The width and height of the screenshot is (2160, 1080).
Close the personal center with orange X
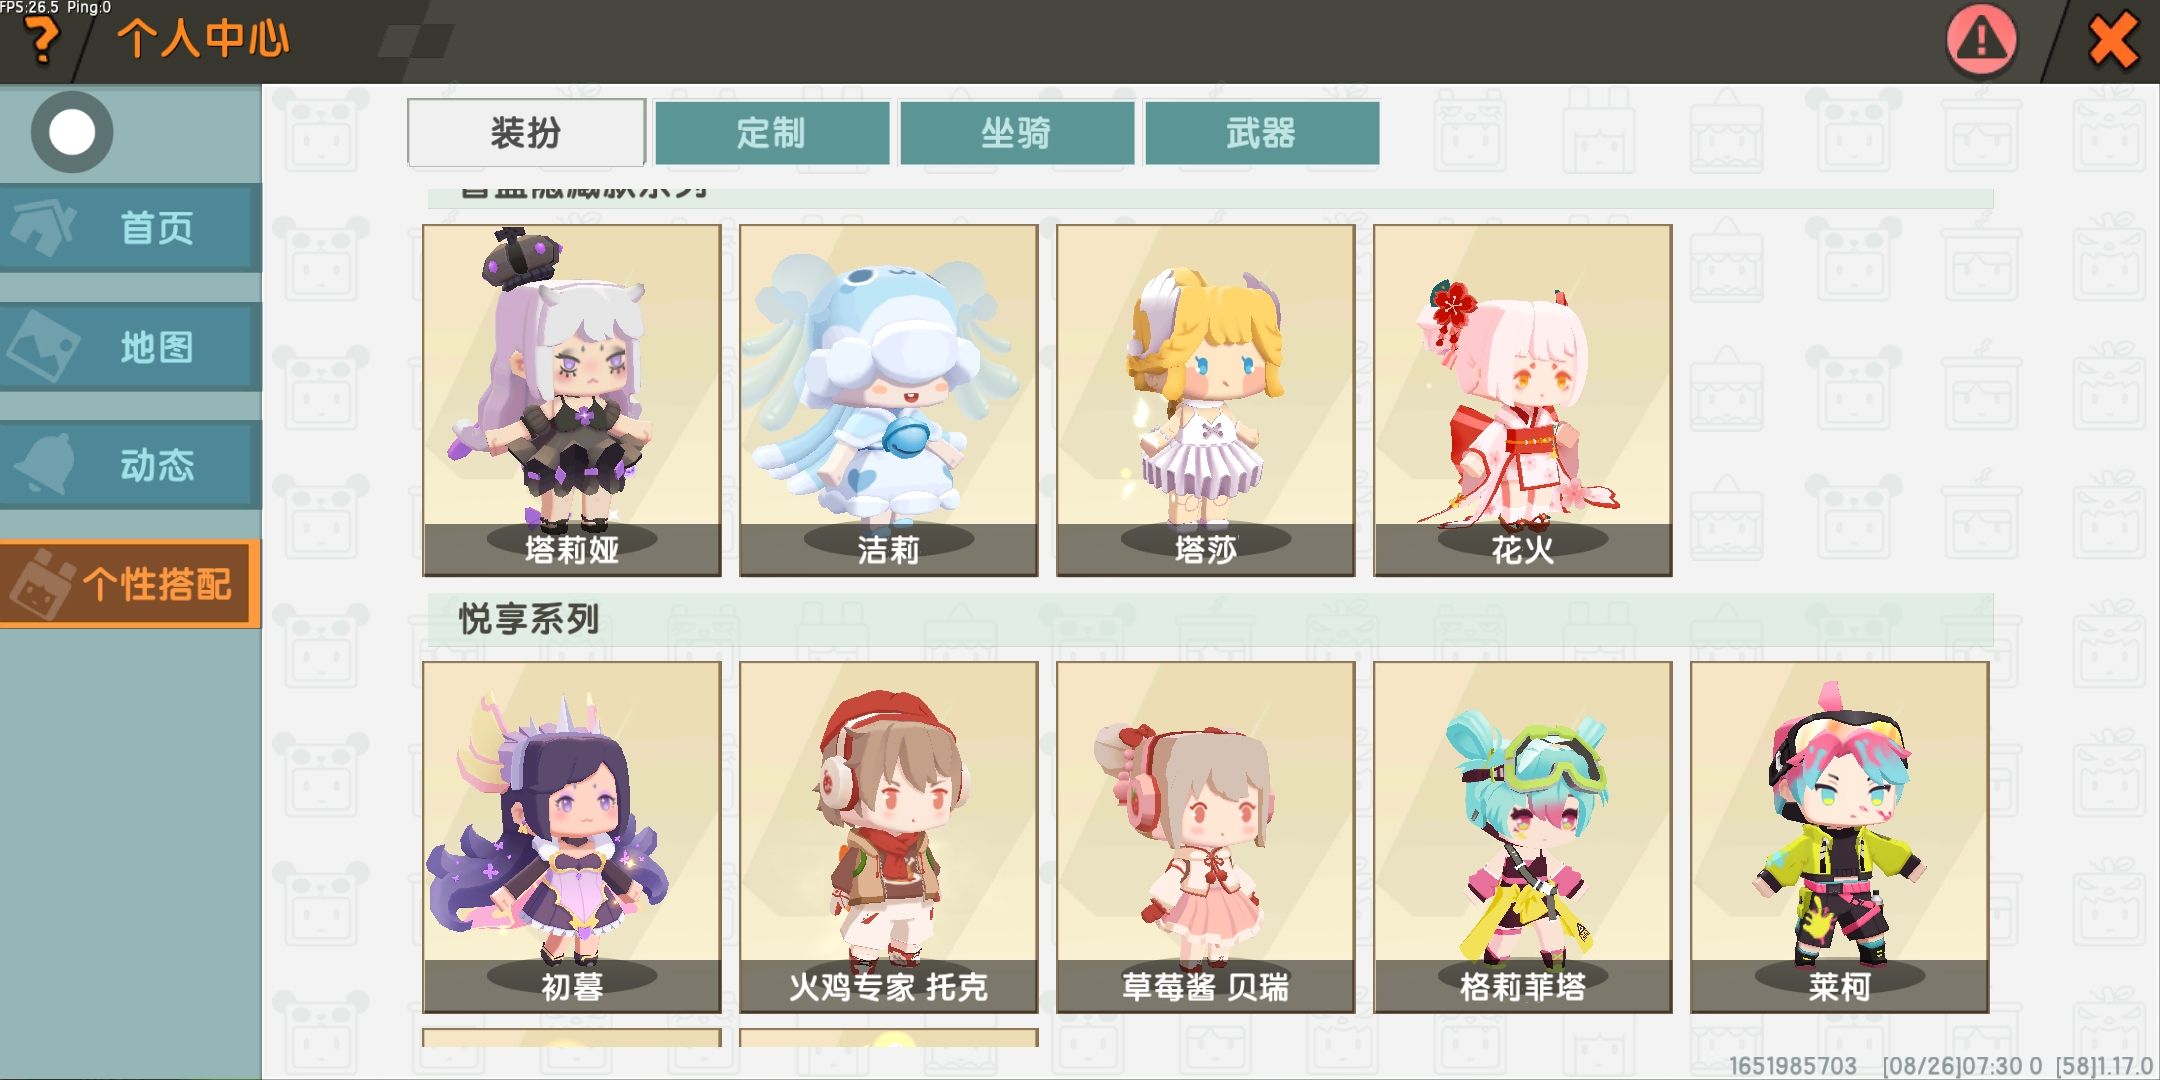pos(2113,42)
